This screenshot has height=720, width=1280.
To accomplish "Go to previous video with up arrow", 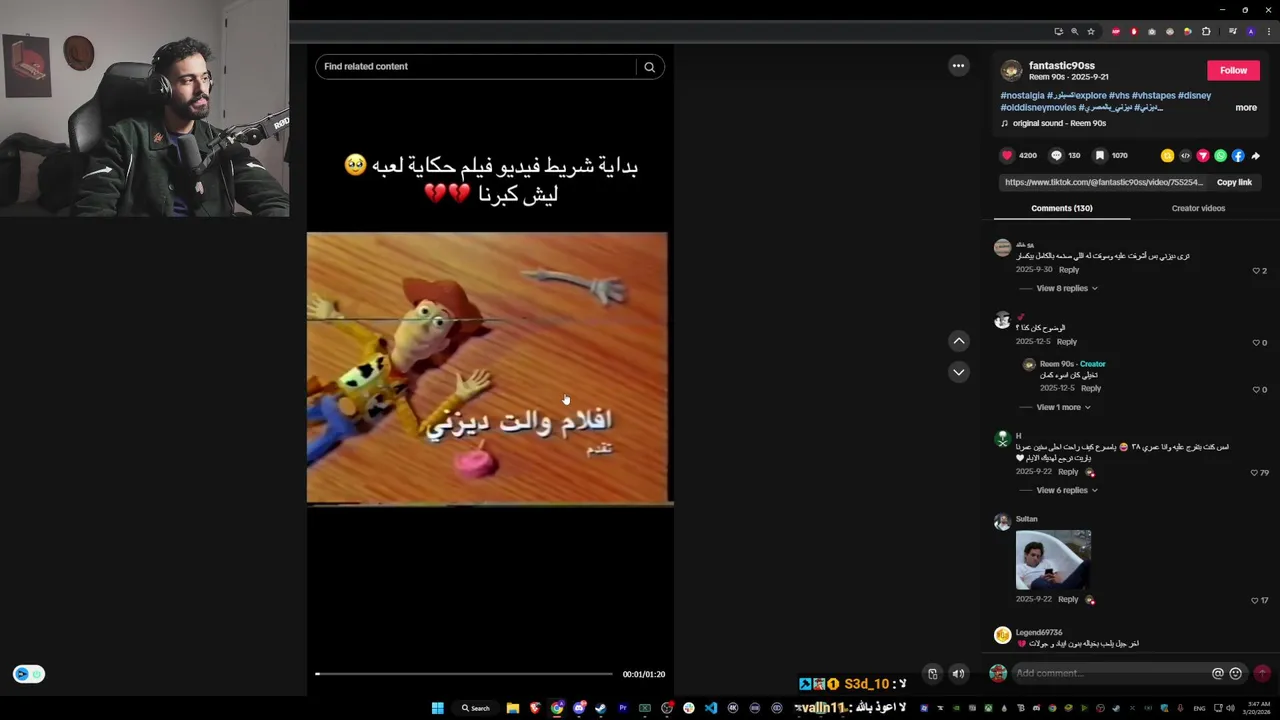I will (959, 341).
